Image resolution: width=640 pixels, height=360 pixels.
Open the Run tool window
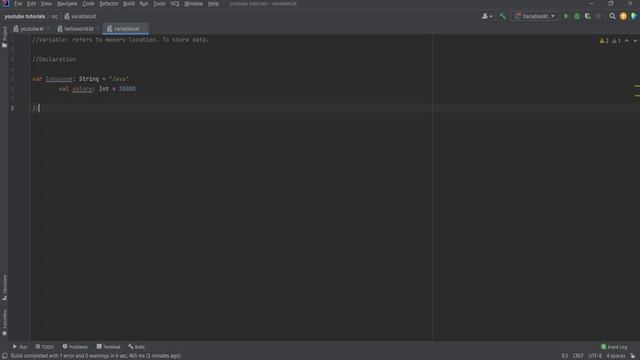click(x=20, y=347)
